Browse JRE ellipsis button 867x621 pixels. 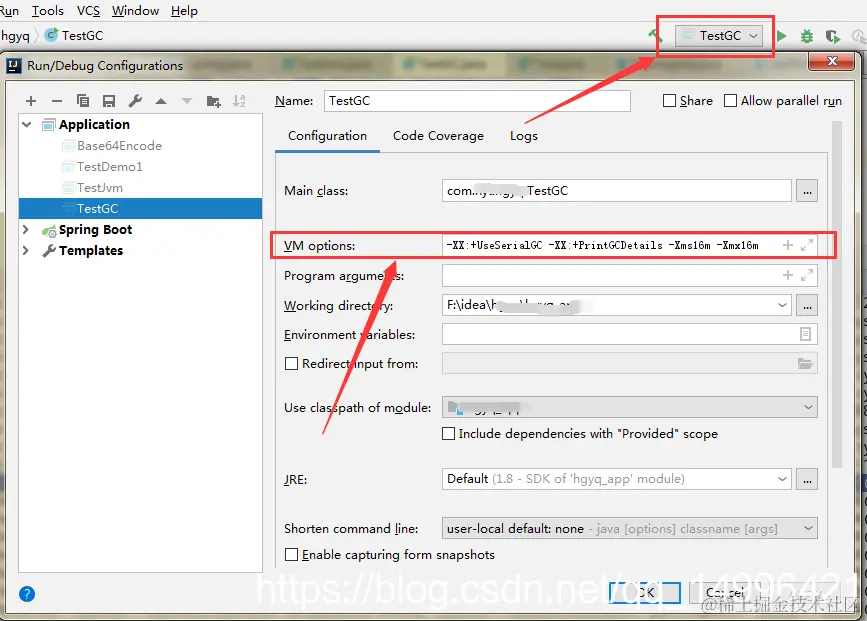[807, 479]
